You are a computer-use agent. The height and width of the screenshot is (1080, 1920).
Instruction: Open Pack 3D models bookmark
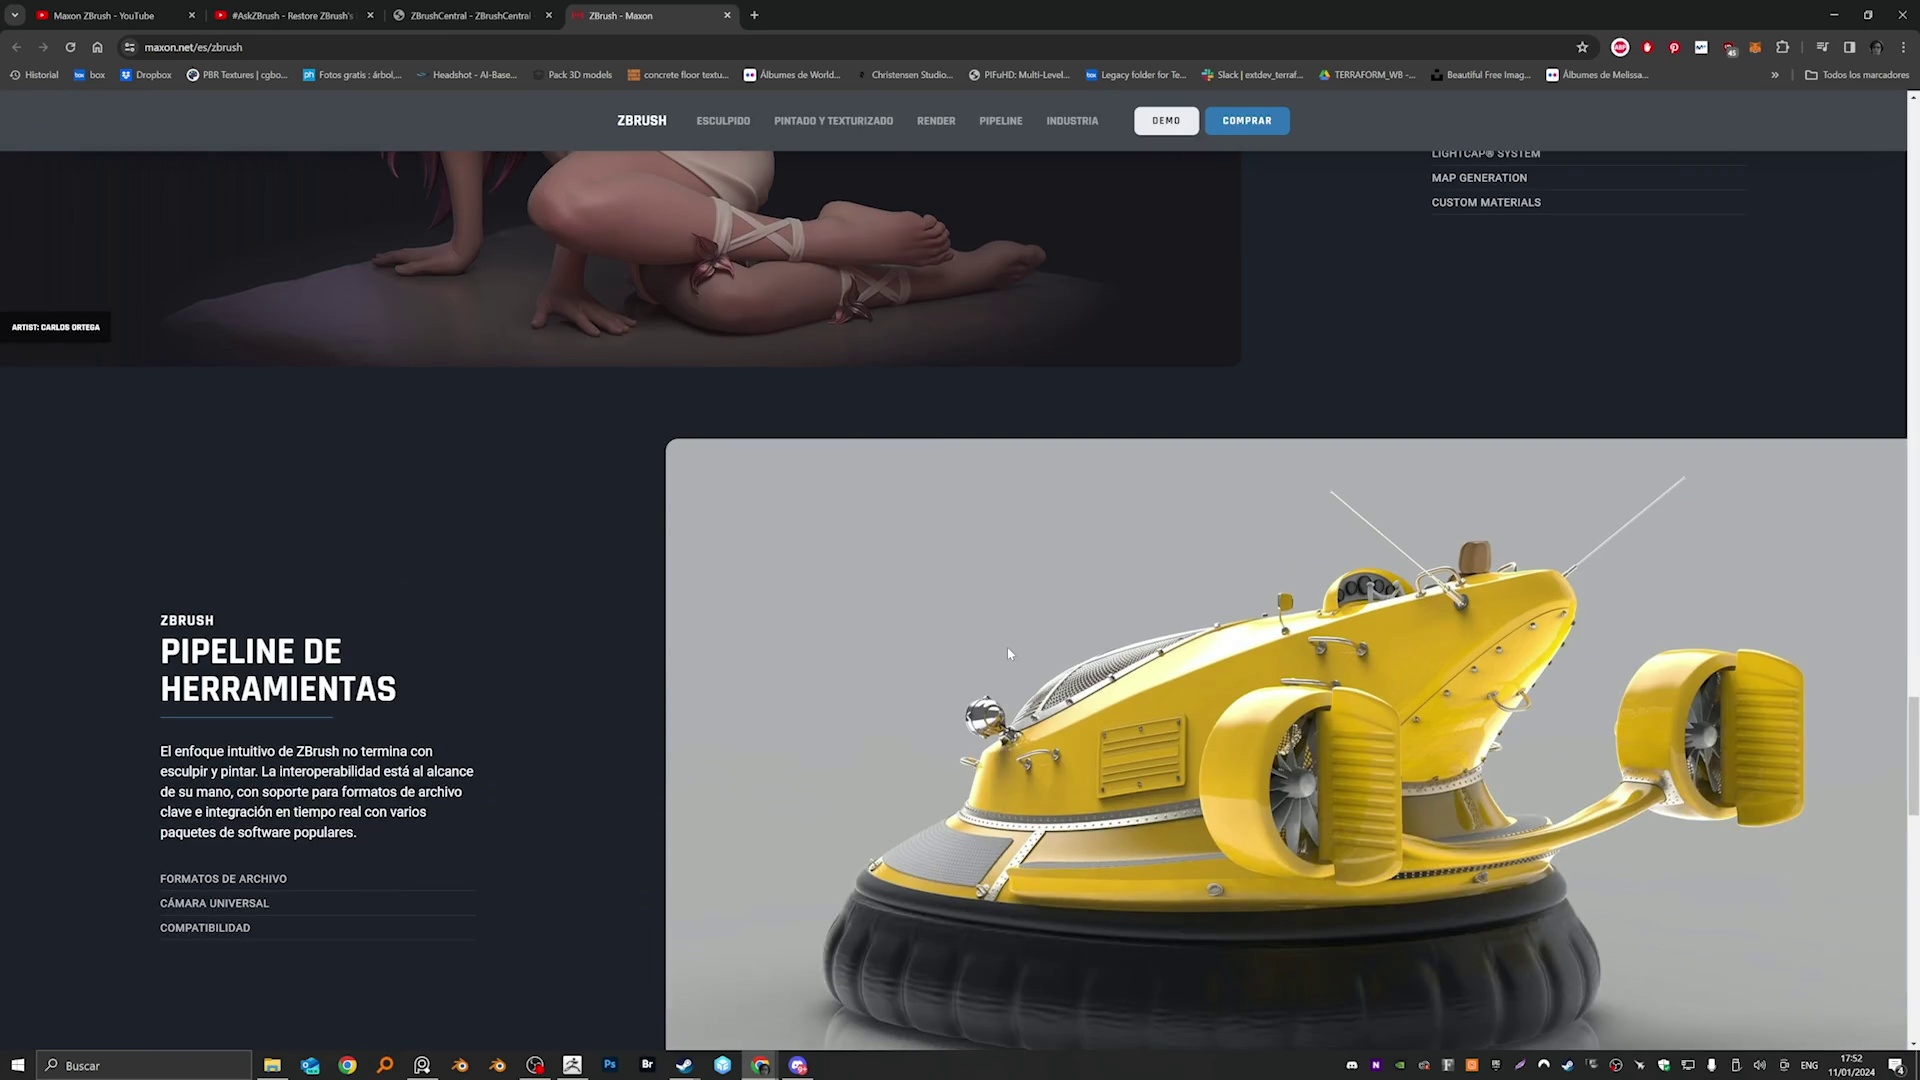[573, 75]
